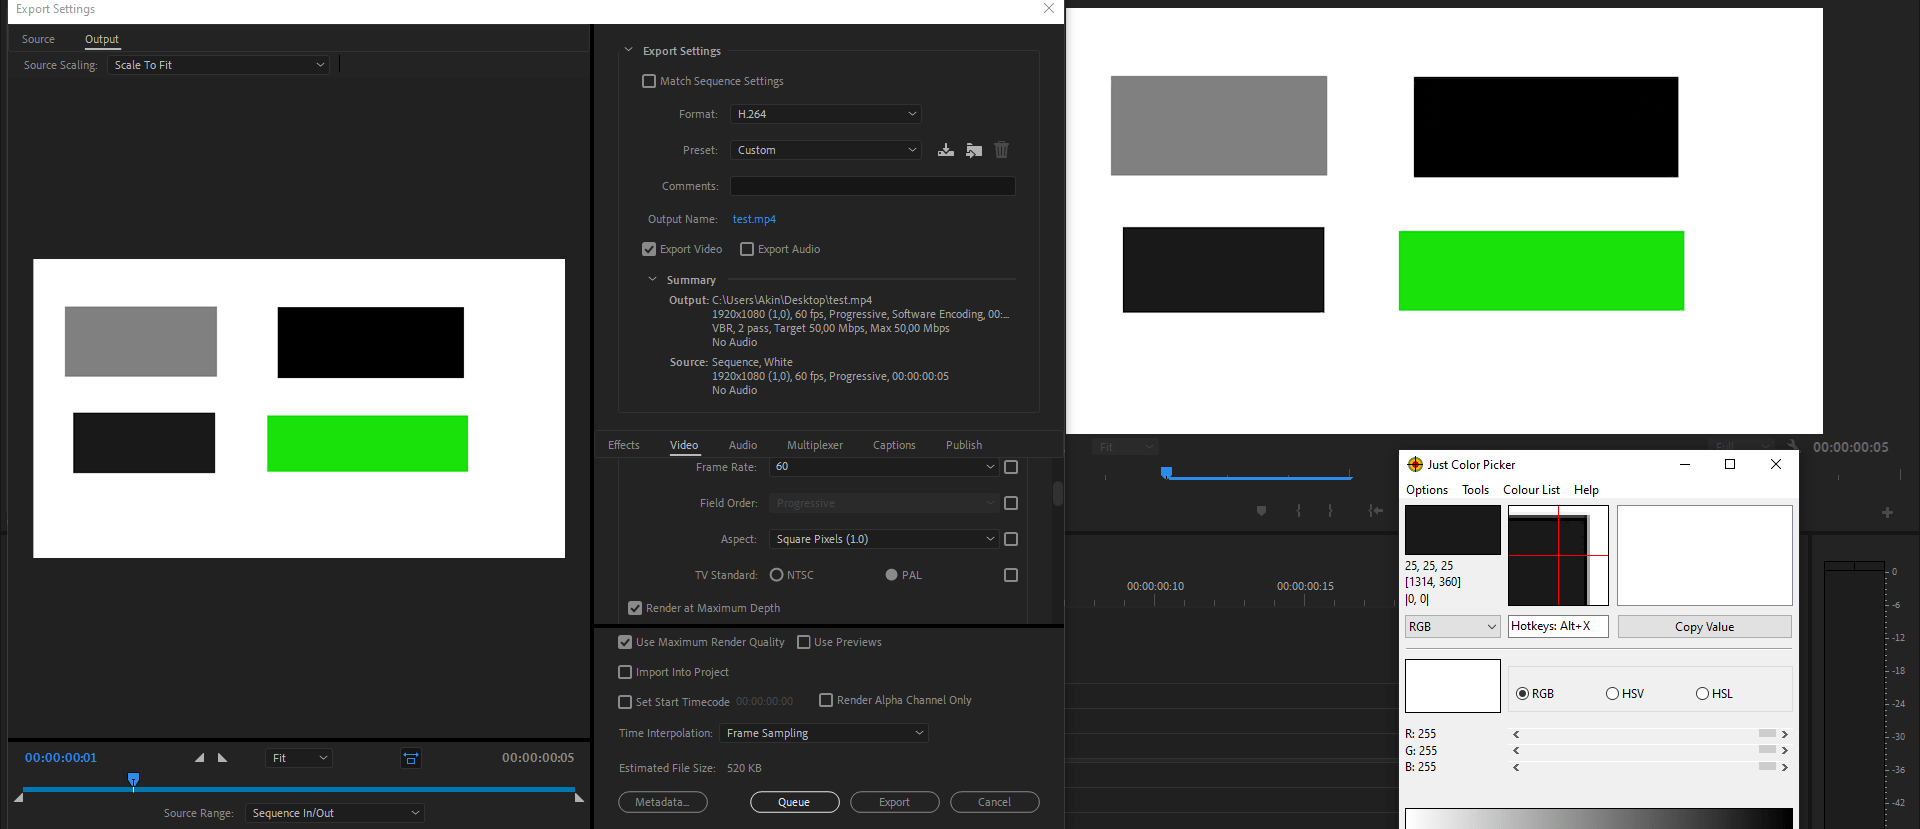Uncheck Export Video
Viewport: 1920px width, 829px height.
[649, 249]
